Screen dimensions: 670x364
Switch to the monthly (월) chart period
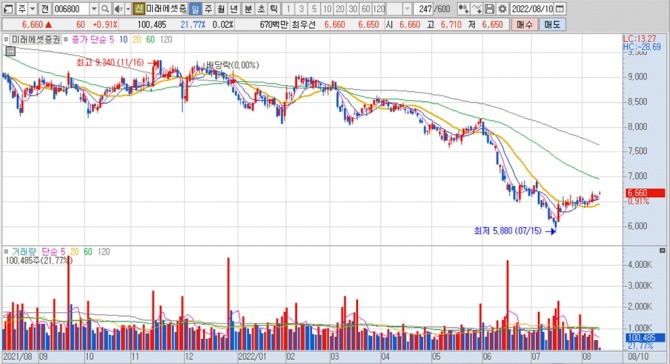[x=221, y=9]
